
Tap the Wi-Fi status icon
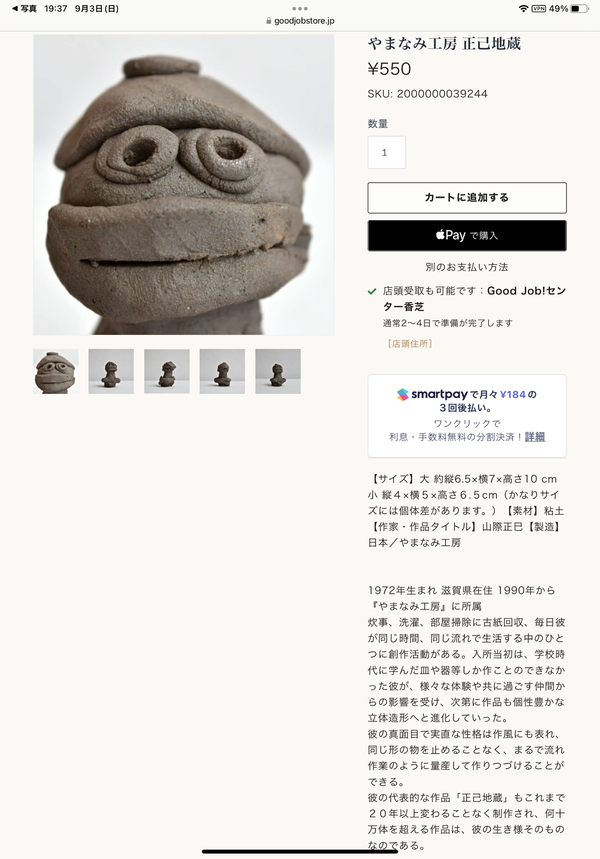click(x=523, y=9)
